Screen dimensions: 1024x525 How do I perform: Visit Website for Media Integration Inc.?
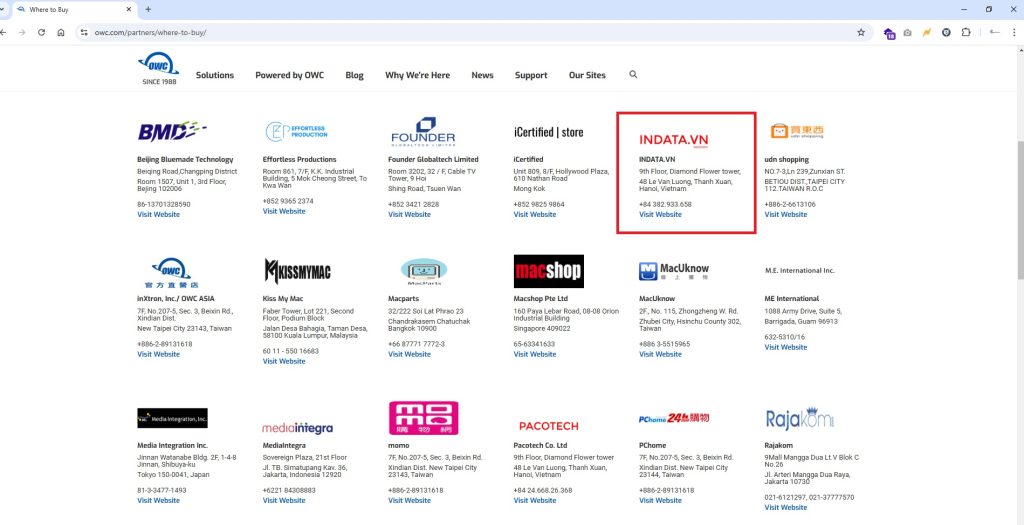pos(158,500)
